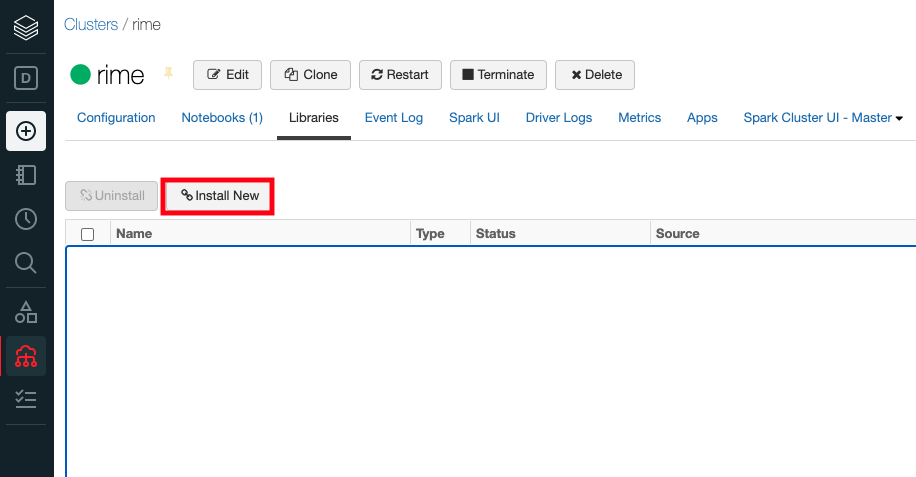Click the Install New library button
The height and width of the screenshot is (477, 916).
219,196
